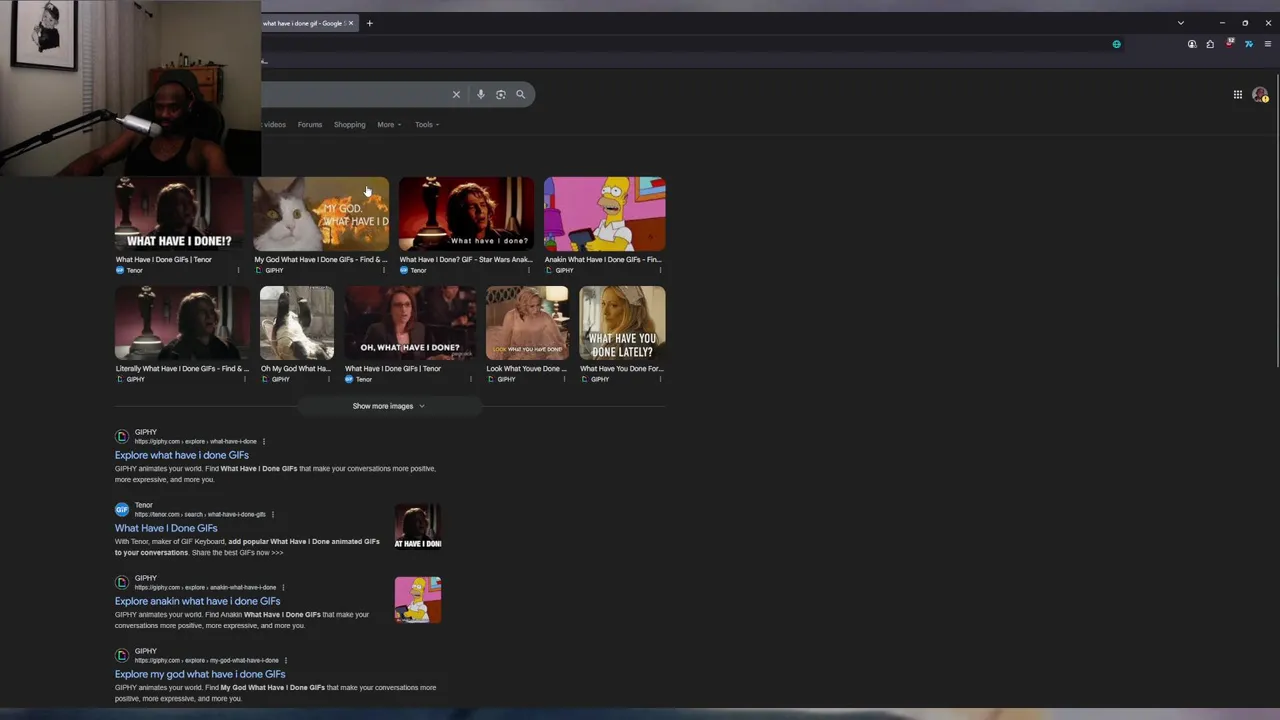The image size is (1280, 720).
Task: Start voice search with the microphone icon
Action: pyautogui.click(x=480, y=94)
